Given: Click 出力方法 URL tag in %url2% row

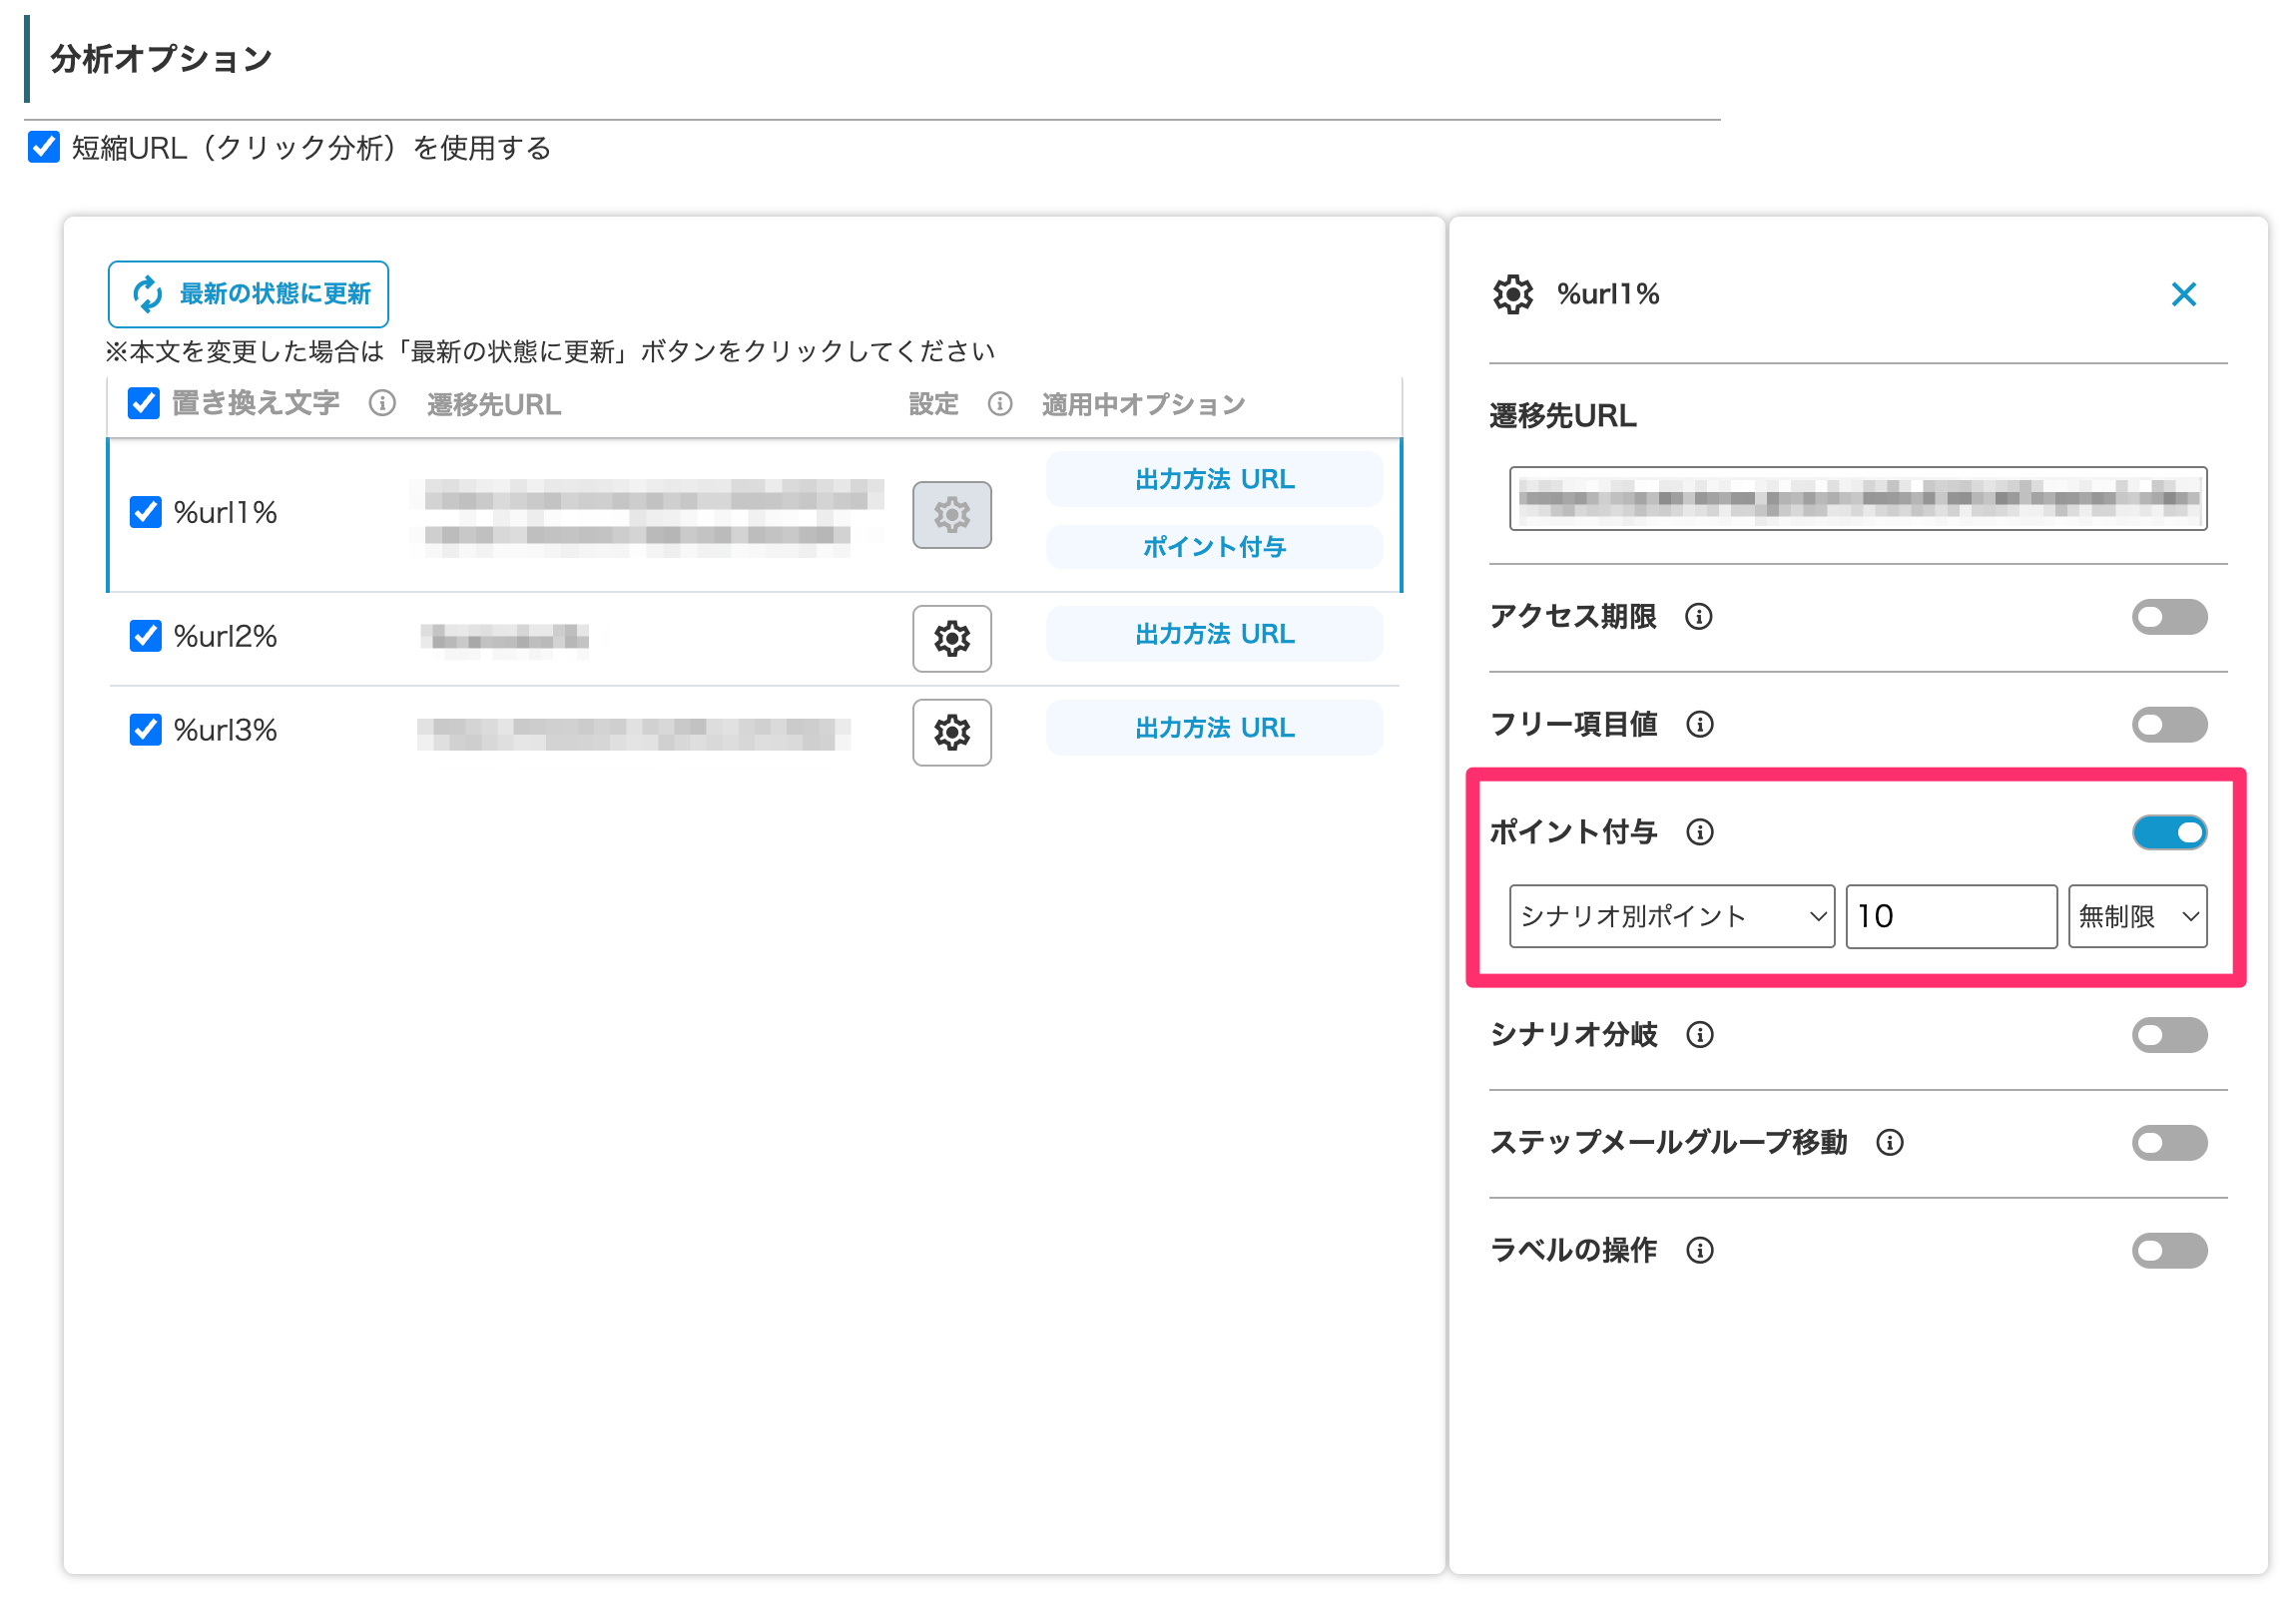Looking at the screenshot, I should (1214, 634).
